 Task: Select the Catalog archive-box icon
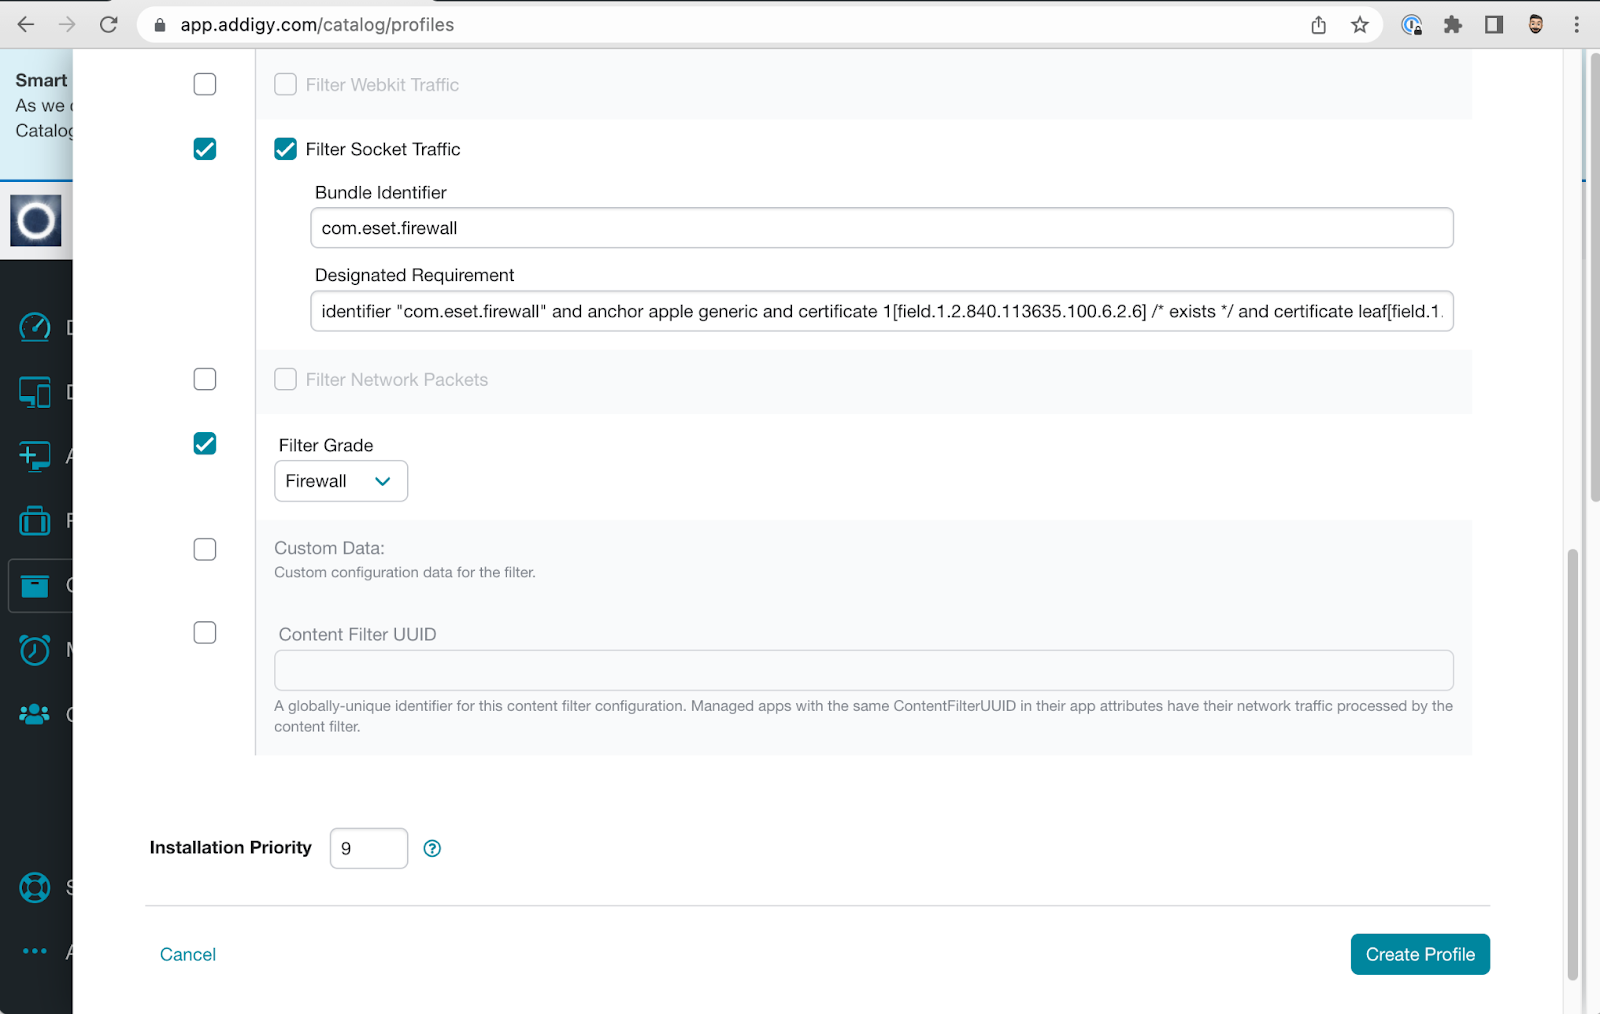pos(35,585)
